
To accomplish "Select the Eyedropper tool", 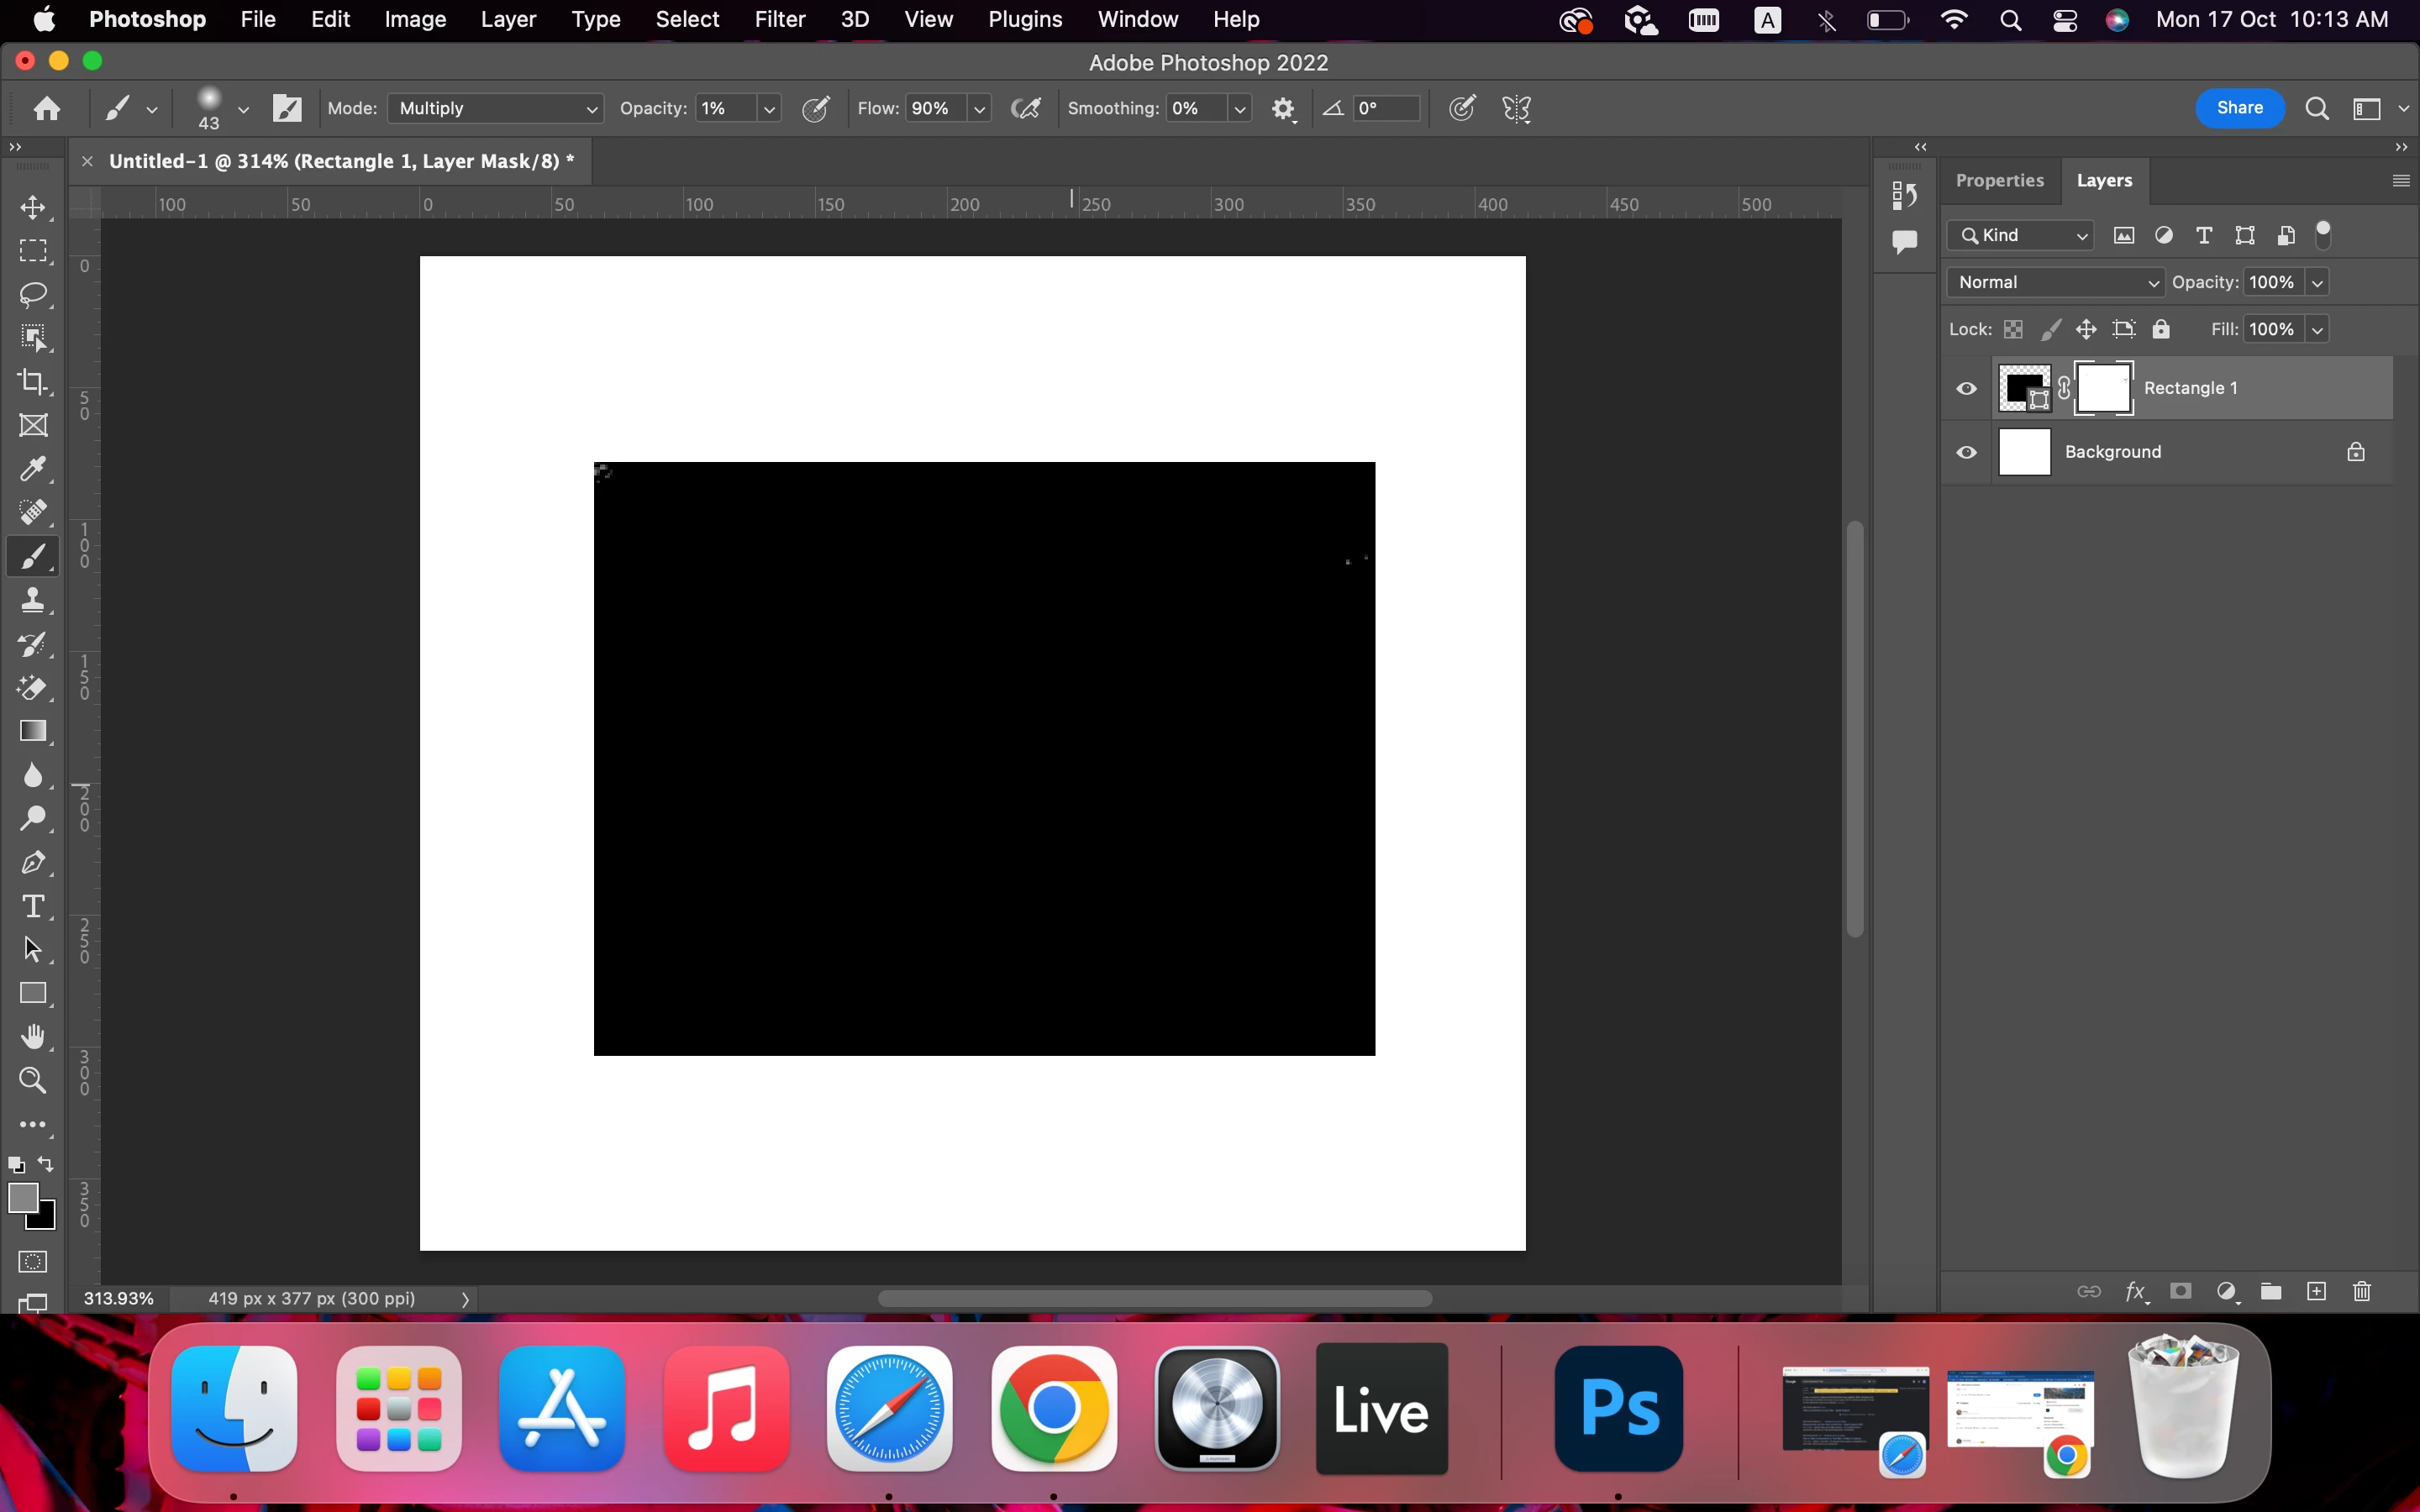I will [33, 469].
